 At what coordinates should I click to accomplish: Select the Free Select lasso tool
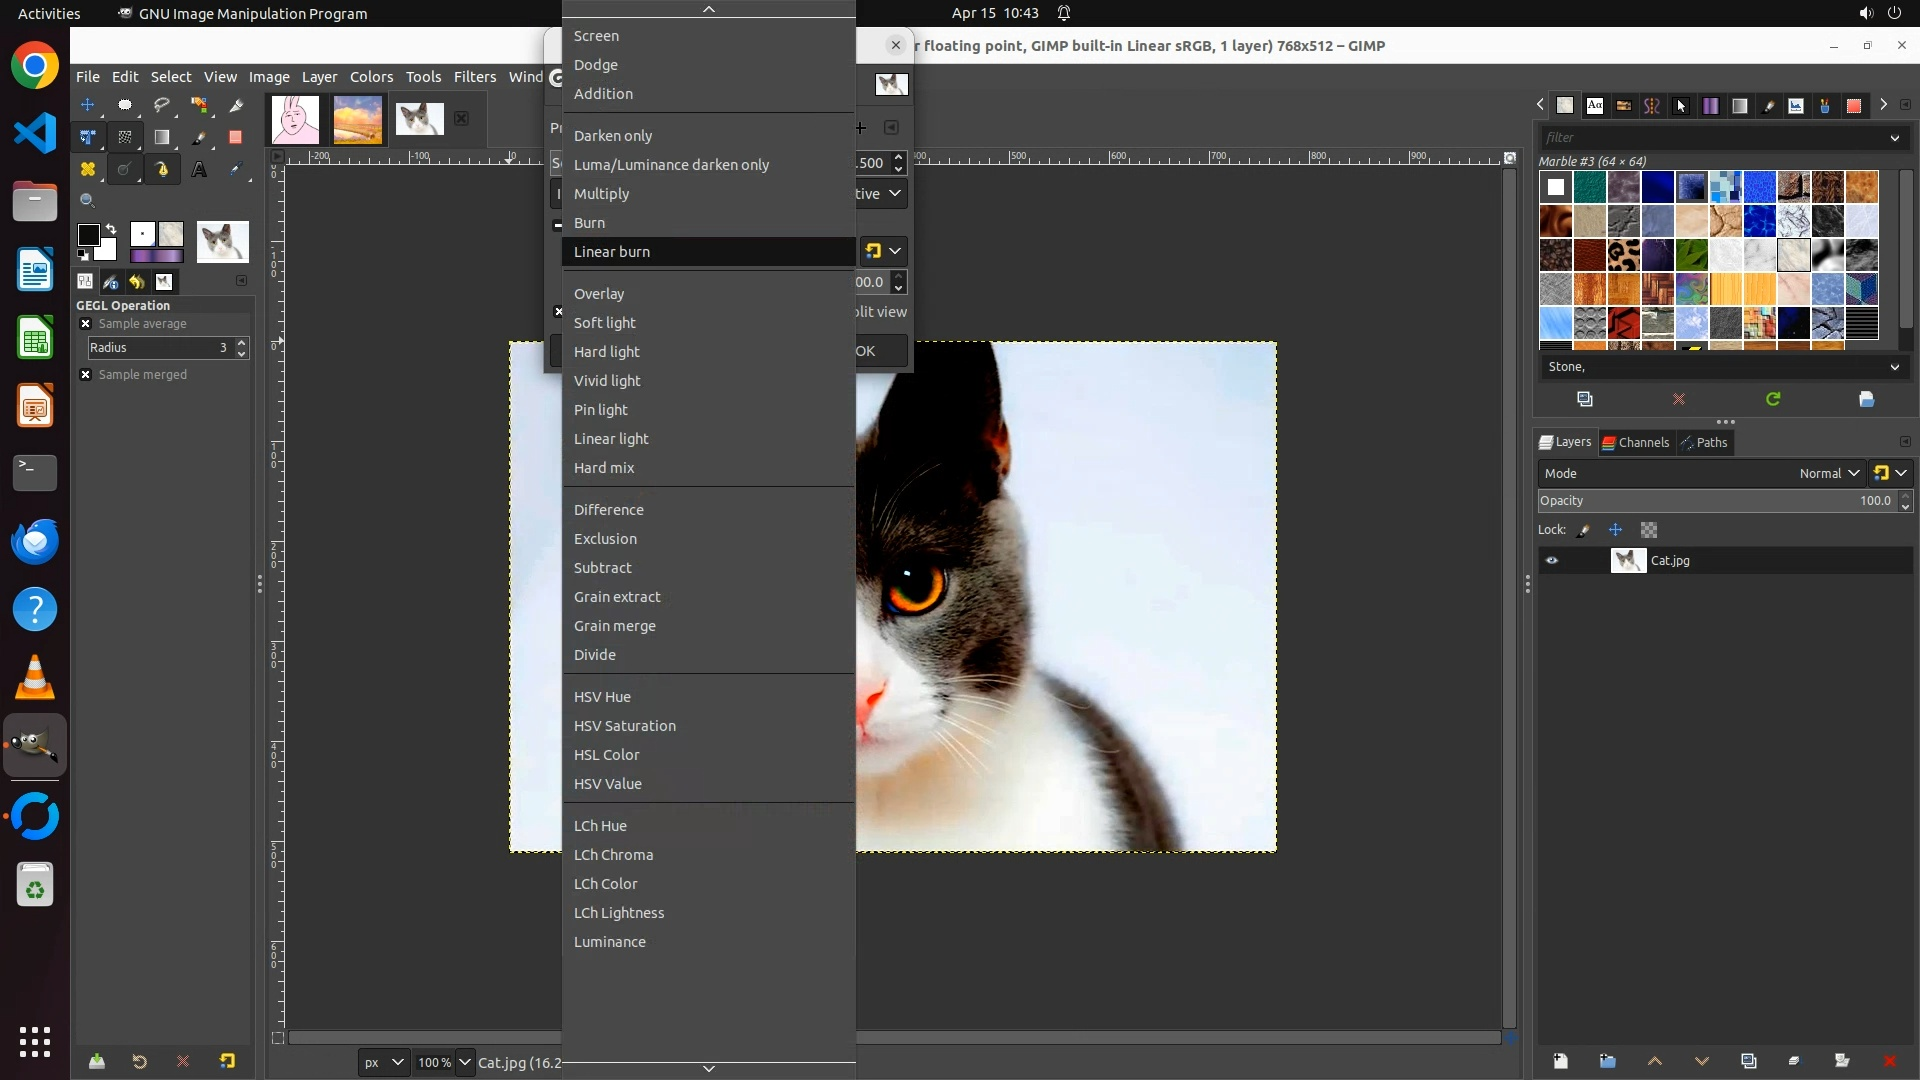(x=161, y=105)
